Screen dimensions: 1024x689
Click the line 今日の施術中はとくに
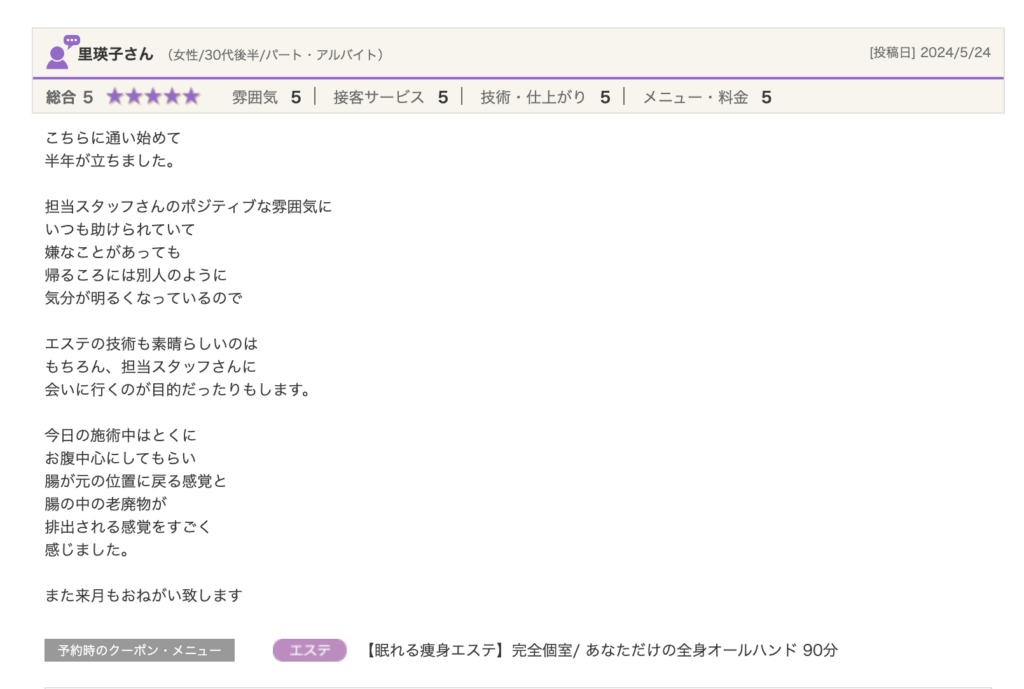pyautogui.click(x=121, y=435)
